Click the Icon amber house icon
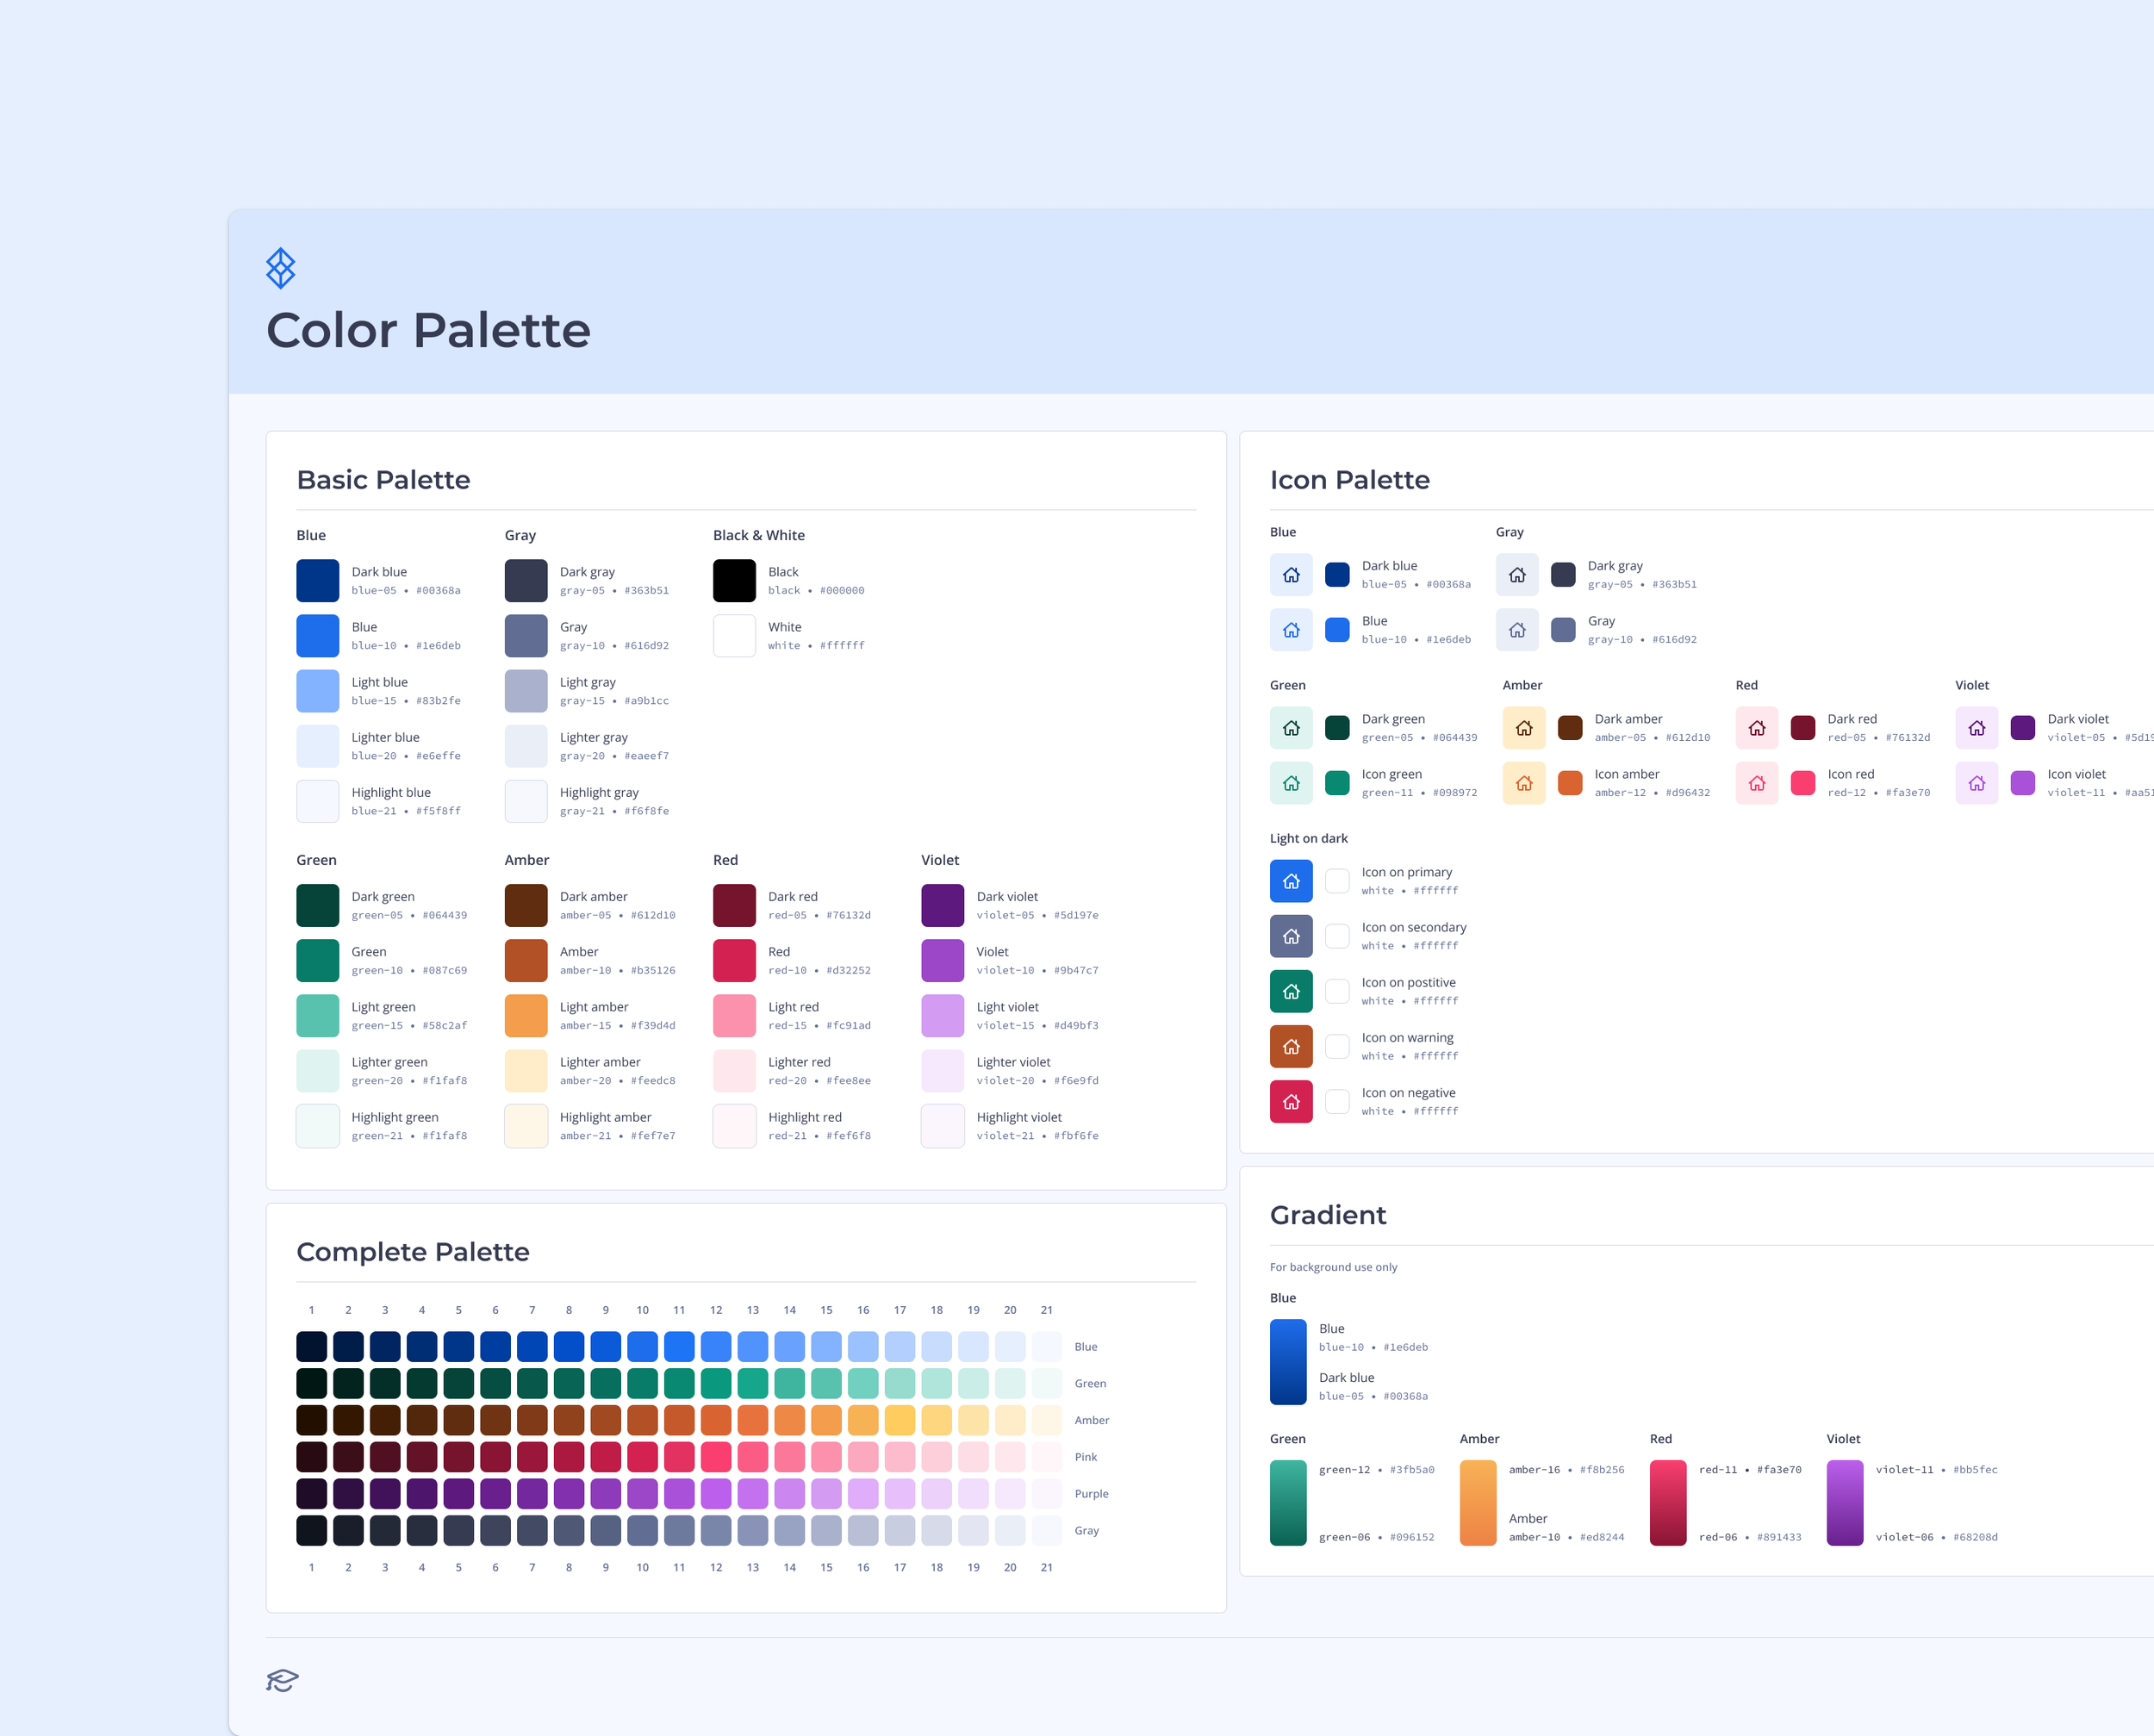Viewport: 2154px width, 1736px height. (1524, 783)
